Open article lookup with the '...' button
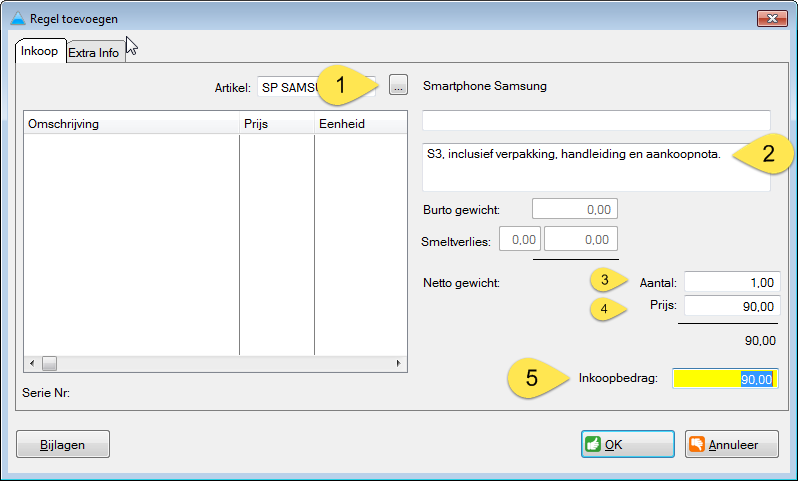 pyautogui.click(x=398, y=87)
